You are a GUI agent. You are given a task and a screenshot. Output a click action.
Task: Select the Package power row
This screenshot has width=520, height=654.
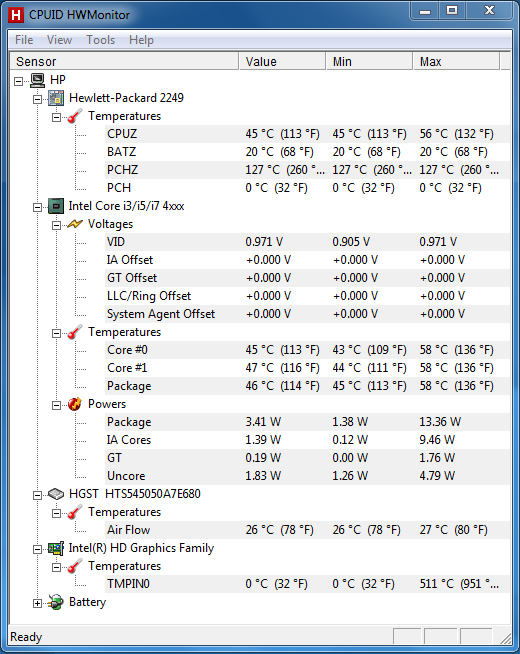coord(307,422)
